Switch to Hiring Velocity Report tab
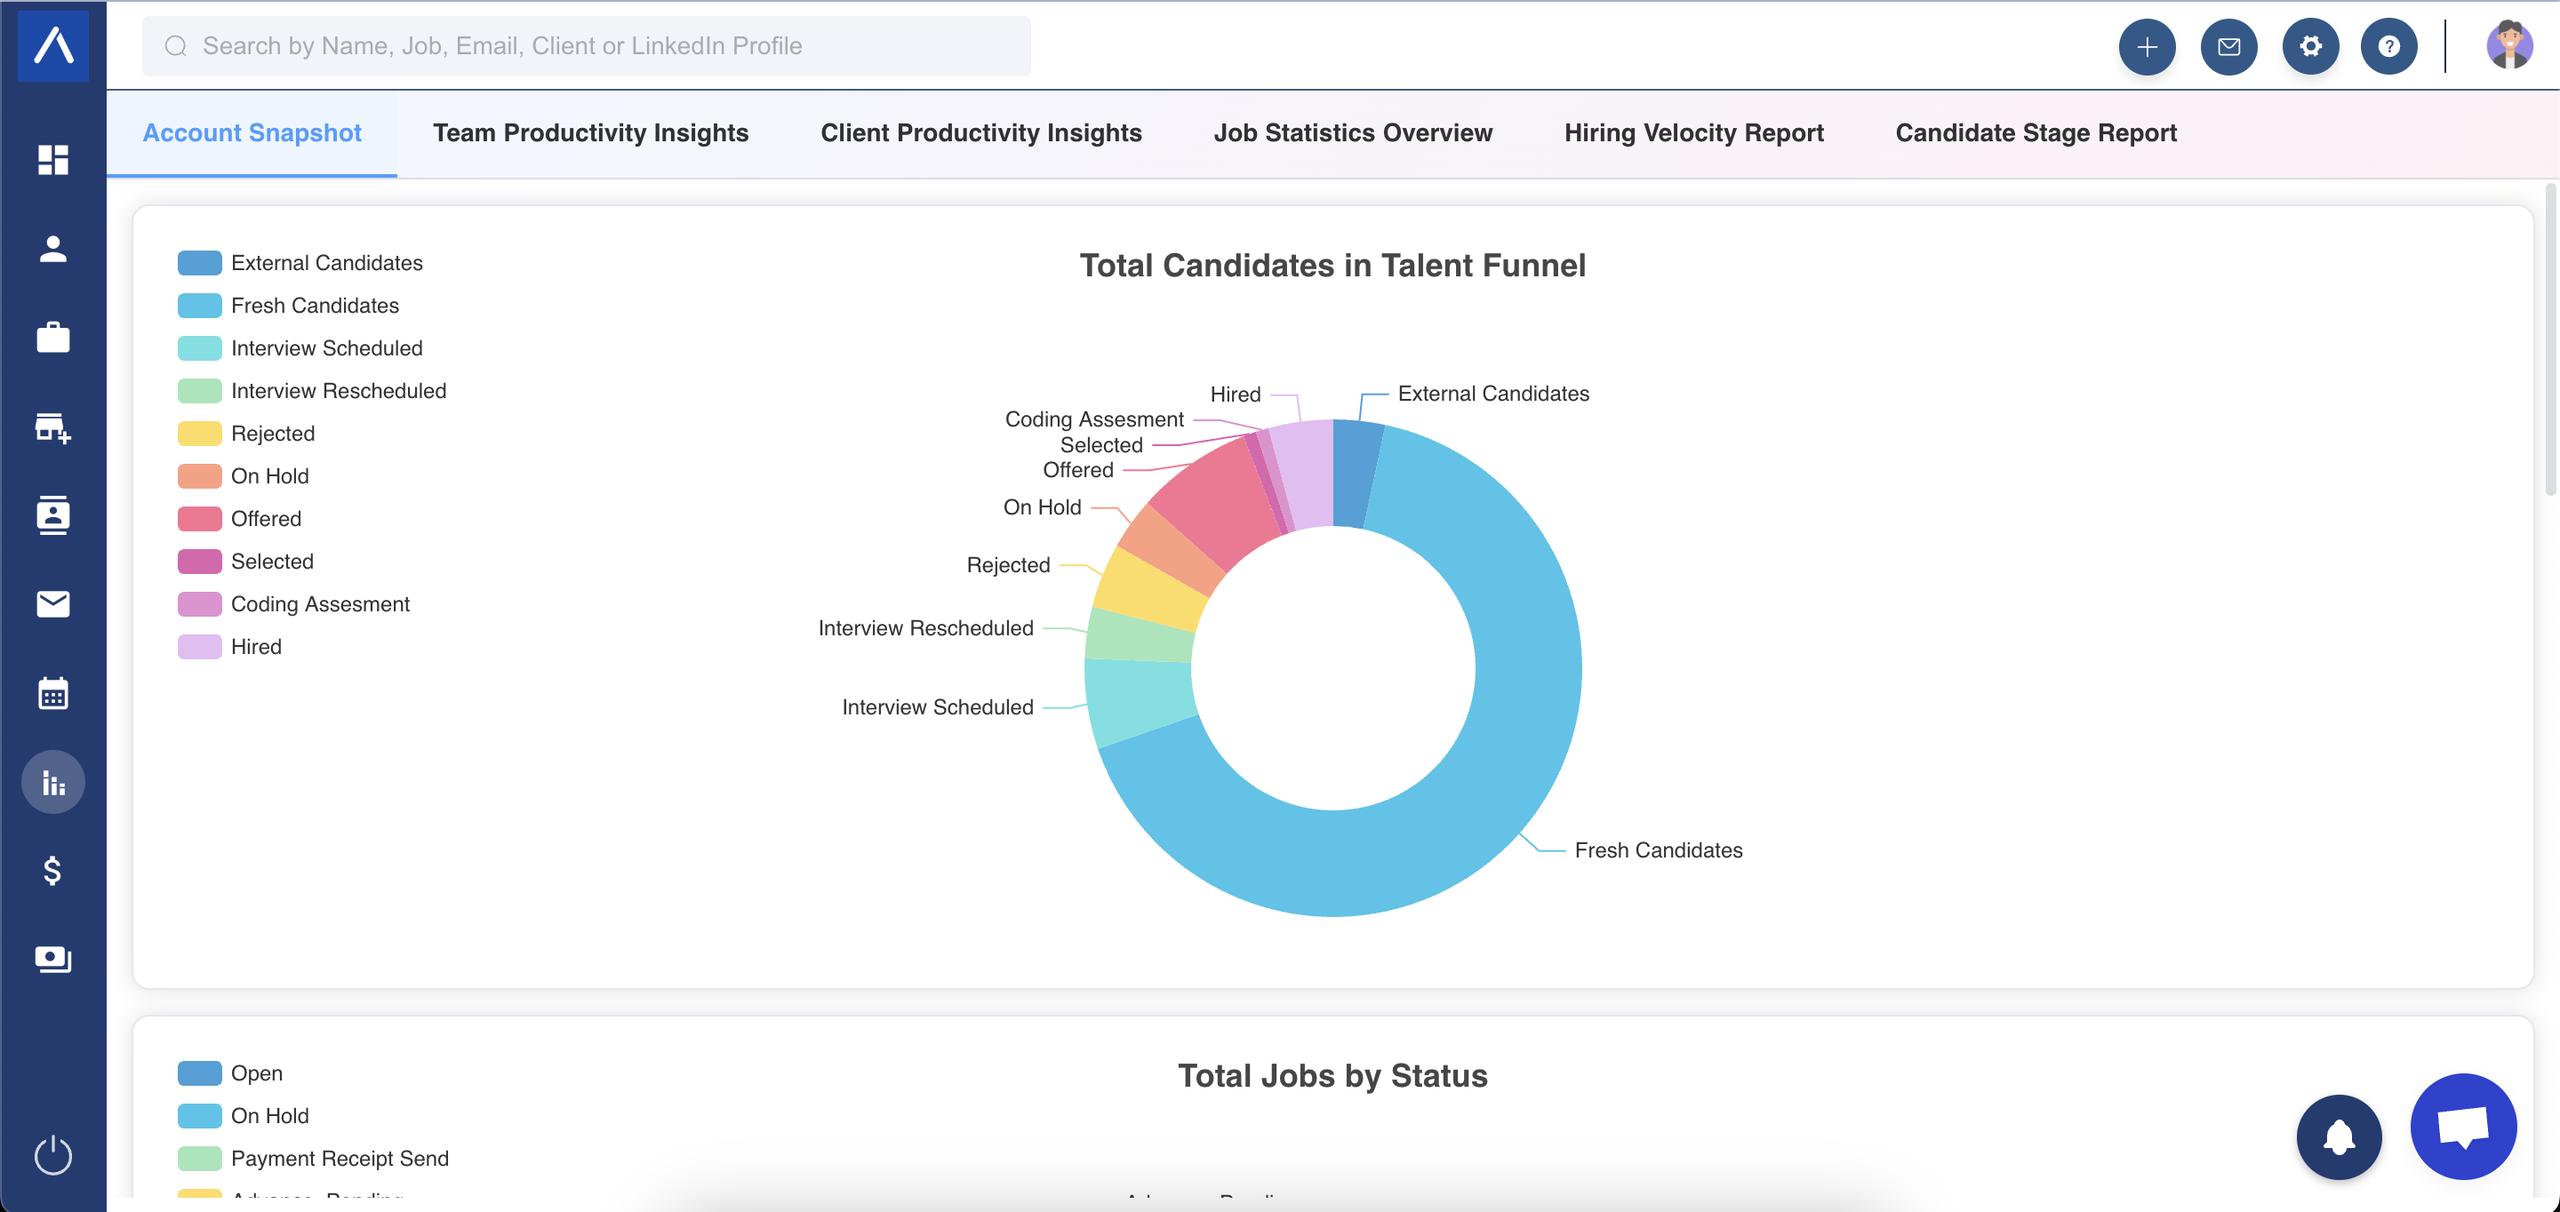The width and height of the screenshot is (2560, 1212). click(x=1693, y=133)
